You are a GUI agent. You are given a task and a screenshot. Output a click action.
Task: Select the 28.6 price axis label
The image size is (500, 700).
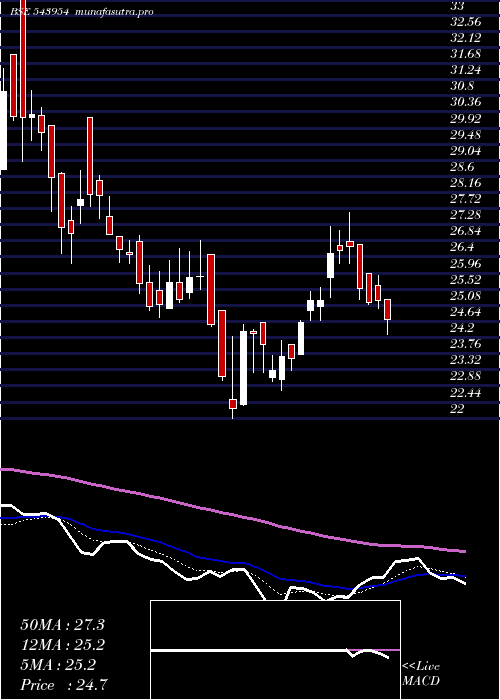[x=462, y=167]
